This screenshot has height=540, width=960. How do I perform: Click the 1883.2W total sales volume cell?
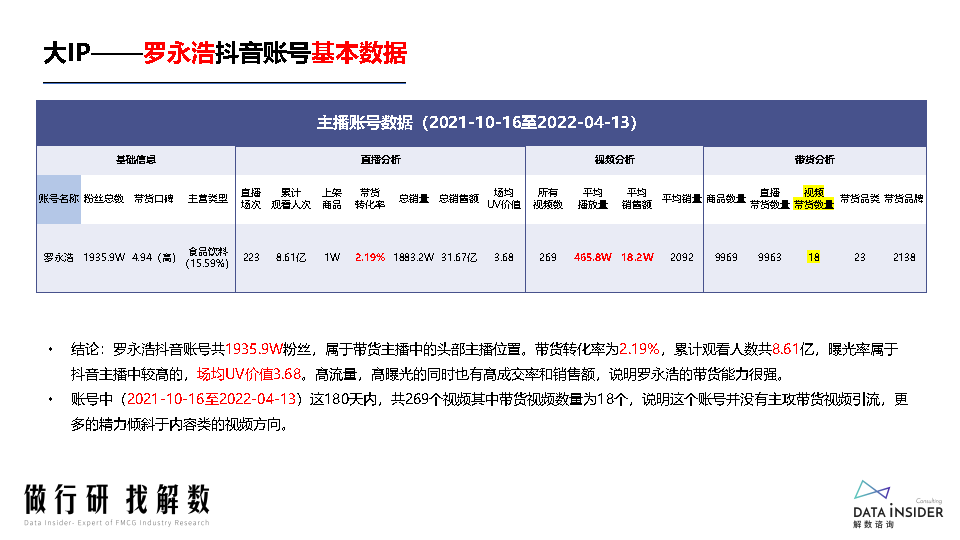tap(414, 258)
